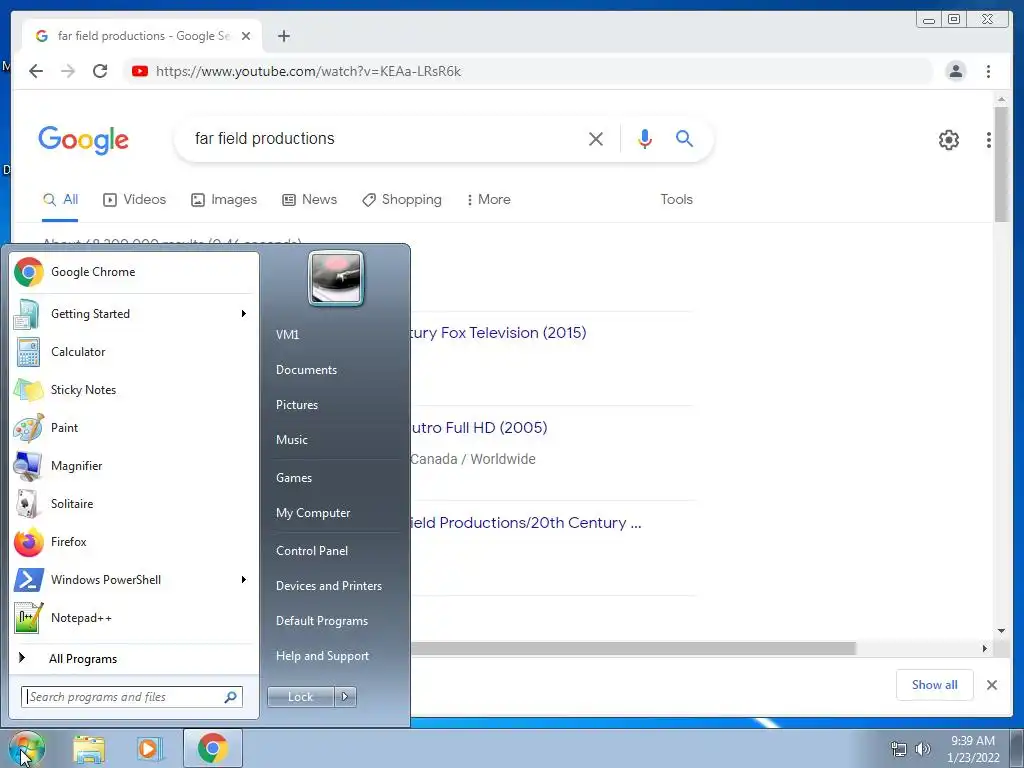Click the Google search magnifier button
Screen dimensions: 1024x768
tap(684, 138)
